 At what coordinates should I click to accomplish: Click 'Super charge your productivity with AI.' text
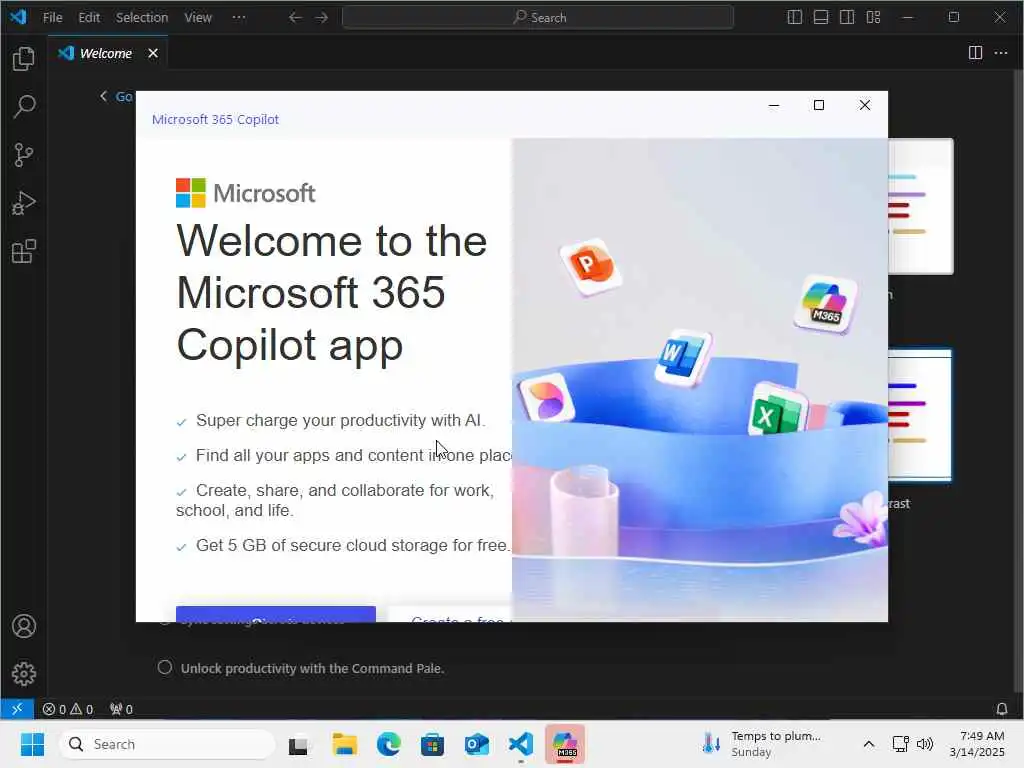click(x=340, y=421)
